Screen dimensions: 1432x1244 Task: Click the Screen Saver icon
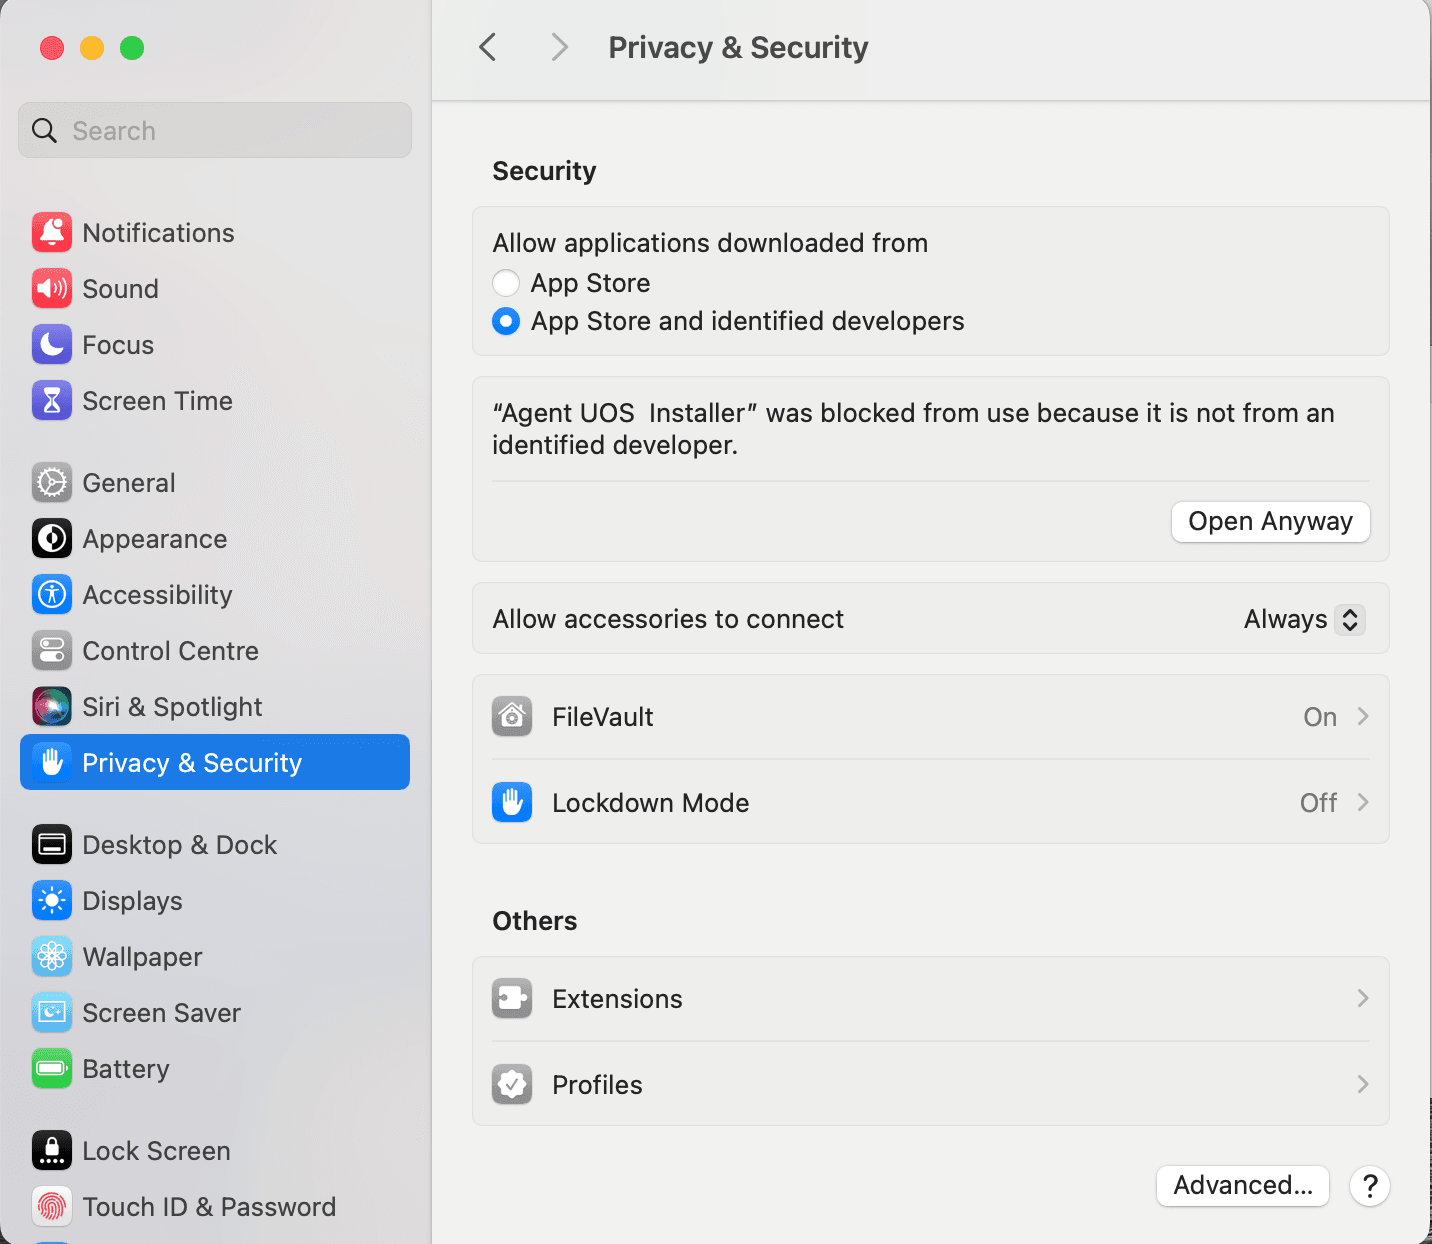(52, 1012)
